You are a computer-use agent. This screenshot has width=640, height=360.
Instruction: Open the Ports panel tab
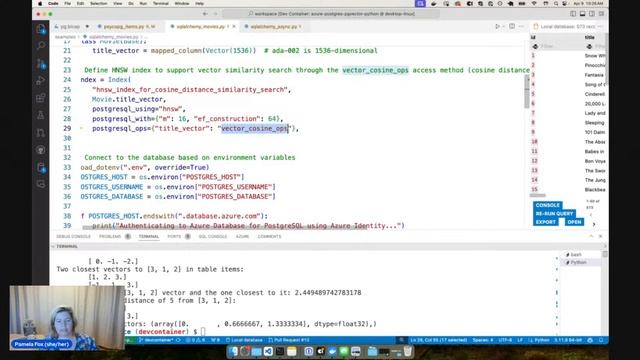click(x=174, y=237)
